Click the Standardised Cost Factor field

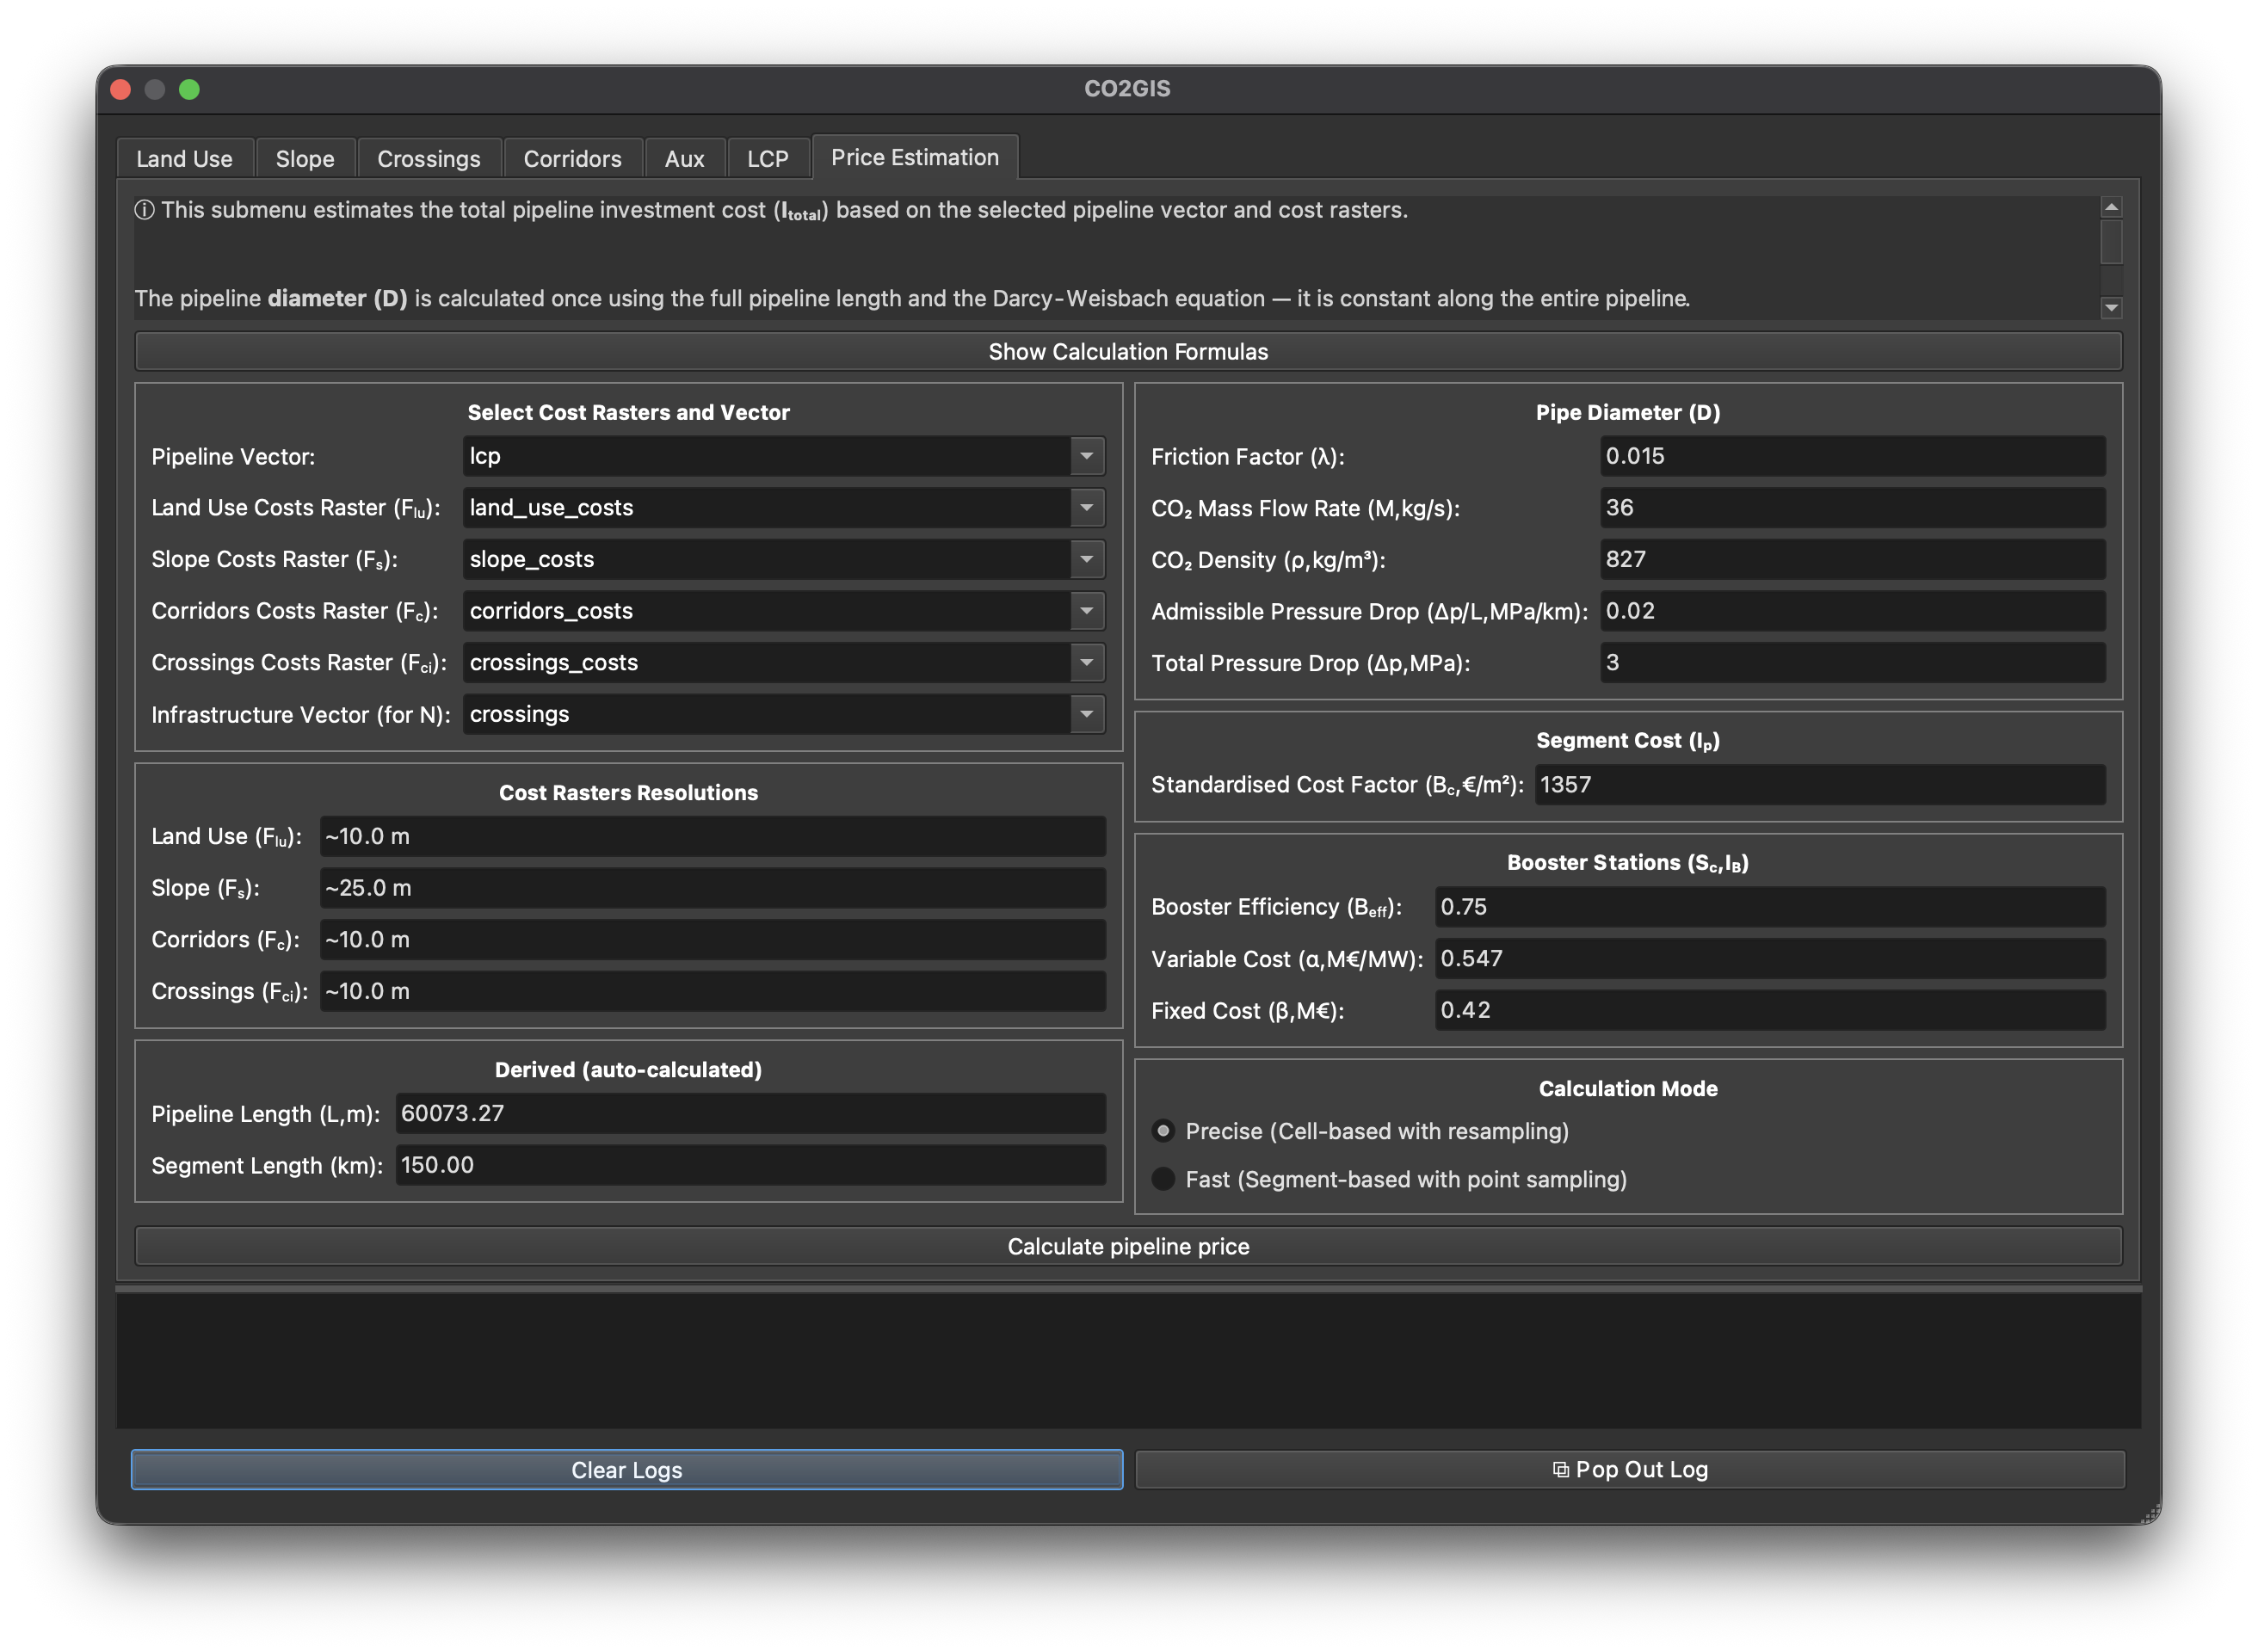click(1820, 785)
